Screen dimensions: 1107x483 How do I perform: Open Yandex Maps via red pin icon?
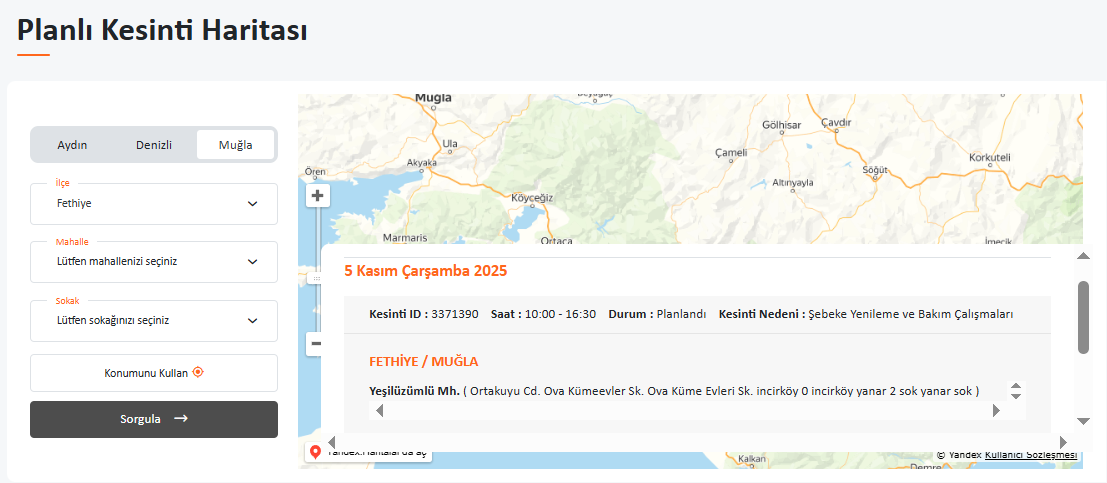pos(315,451)
